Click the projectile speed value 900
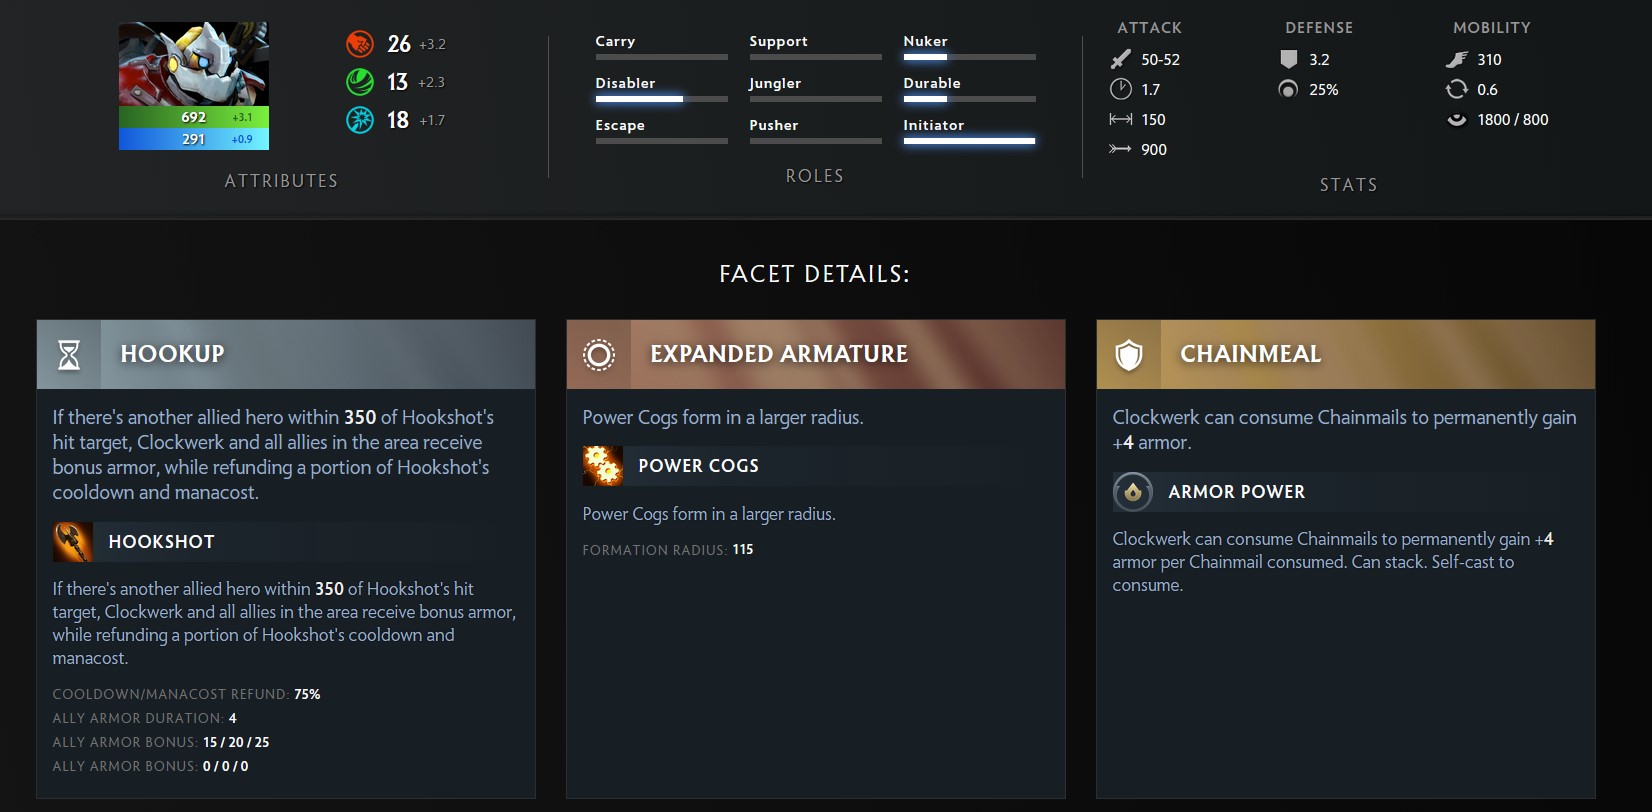 pyautogui.click(x=1154, y=150)
